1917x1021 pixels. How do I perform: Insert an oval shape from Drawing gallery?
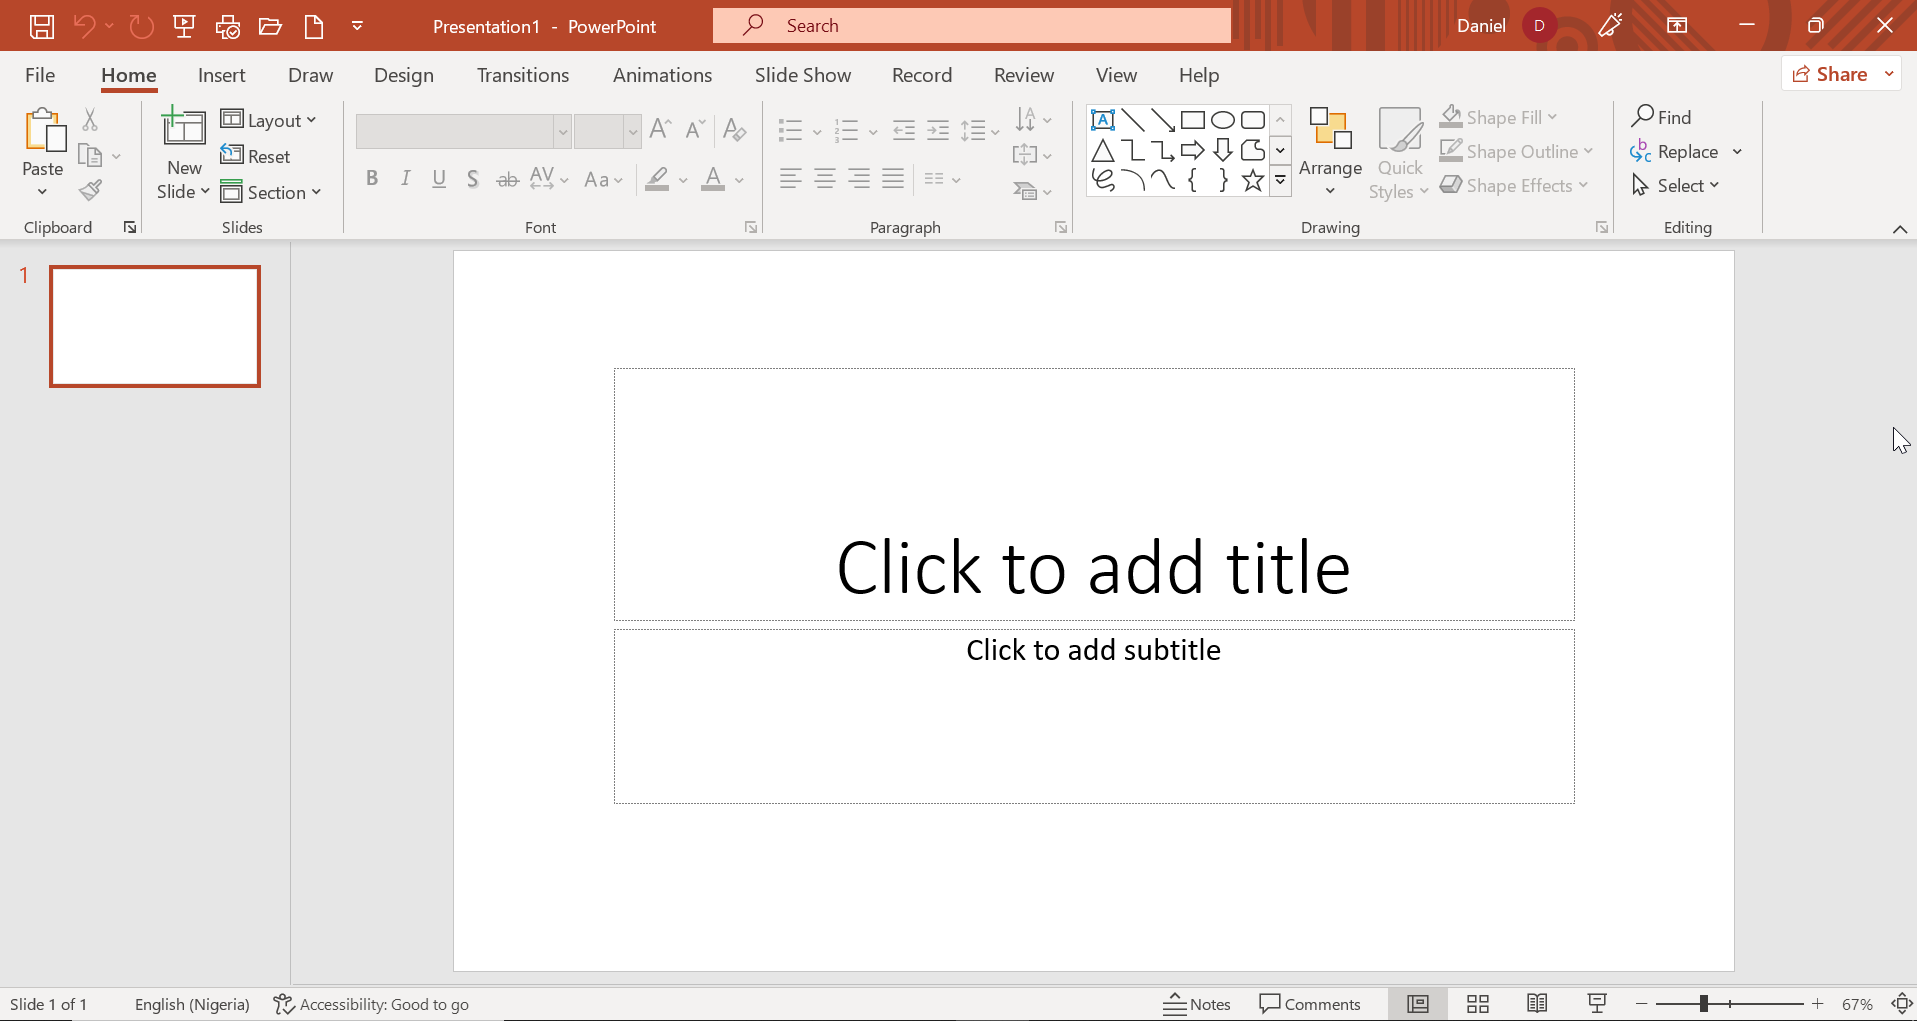[1223, 119]
